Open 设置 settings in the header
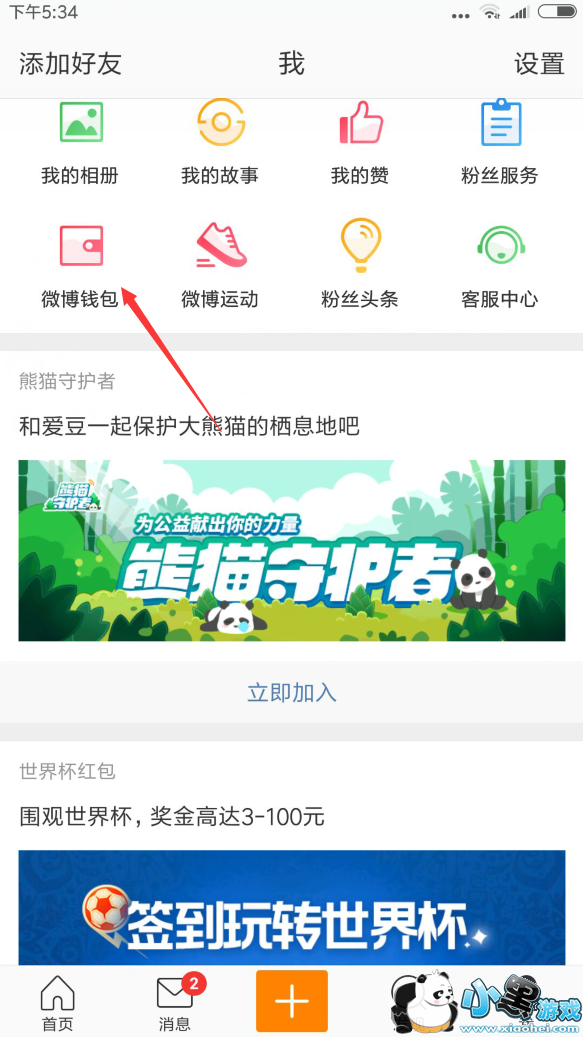This screenshot has width=583, height=1037. [539, 64]
